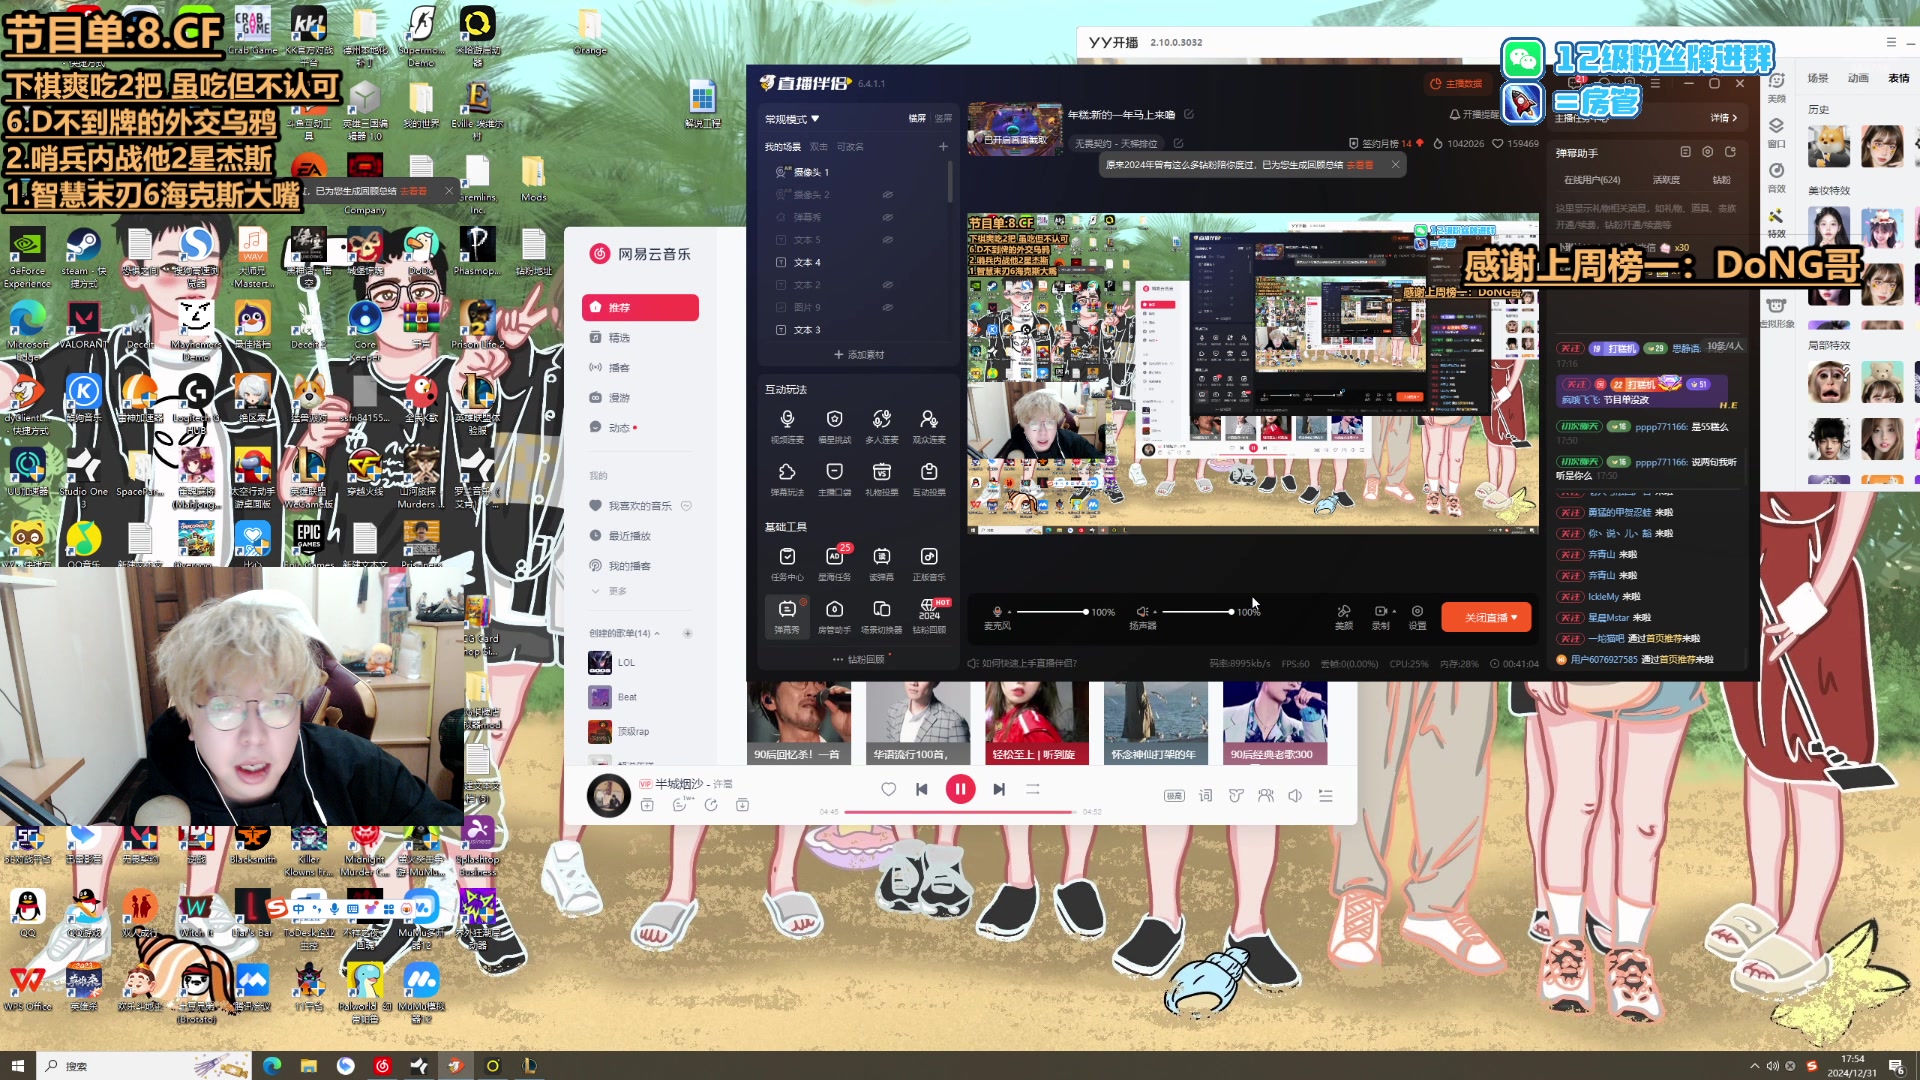Adjust microphone volume slider

(x=1051, y=611)
